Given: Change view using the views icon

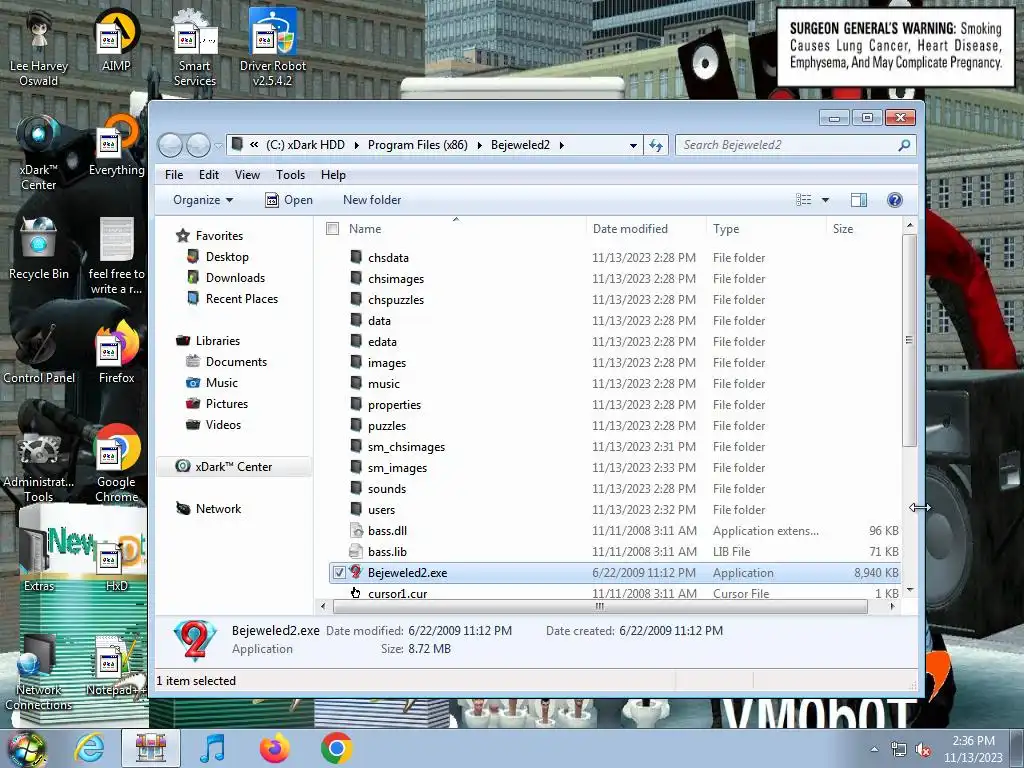Looking at the screenshot, I should (x=804, y=200).
